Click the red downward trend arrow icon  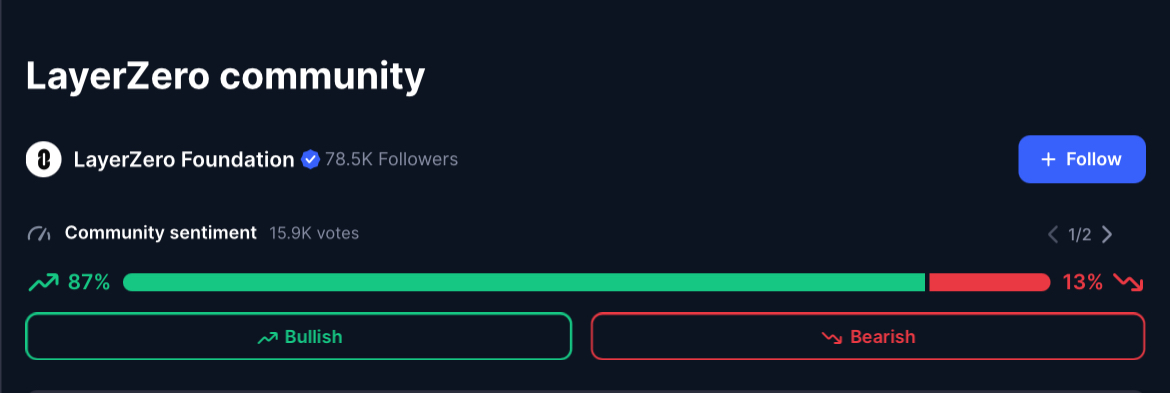tap(1128, 282)
